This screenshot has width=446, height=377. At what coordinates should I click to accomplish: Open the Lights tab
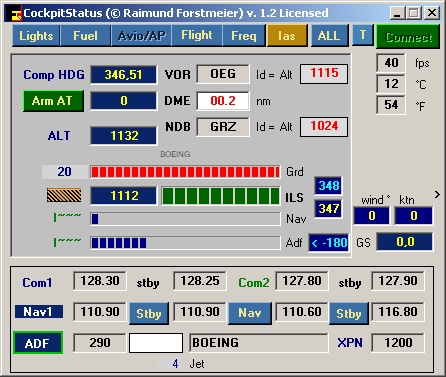tap(36, 36)
